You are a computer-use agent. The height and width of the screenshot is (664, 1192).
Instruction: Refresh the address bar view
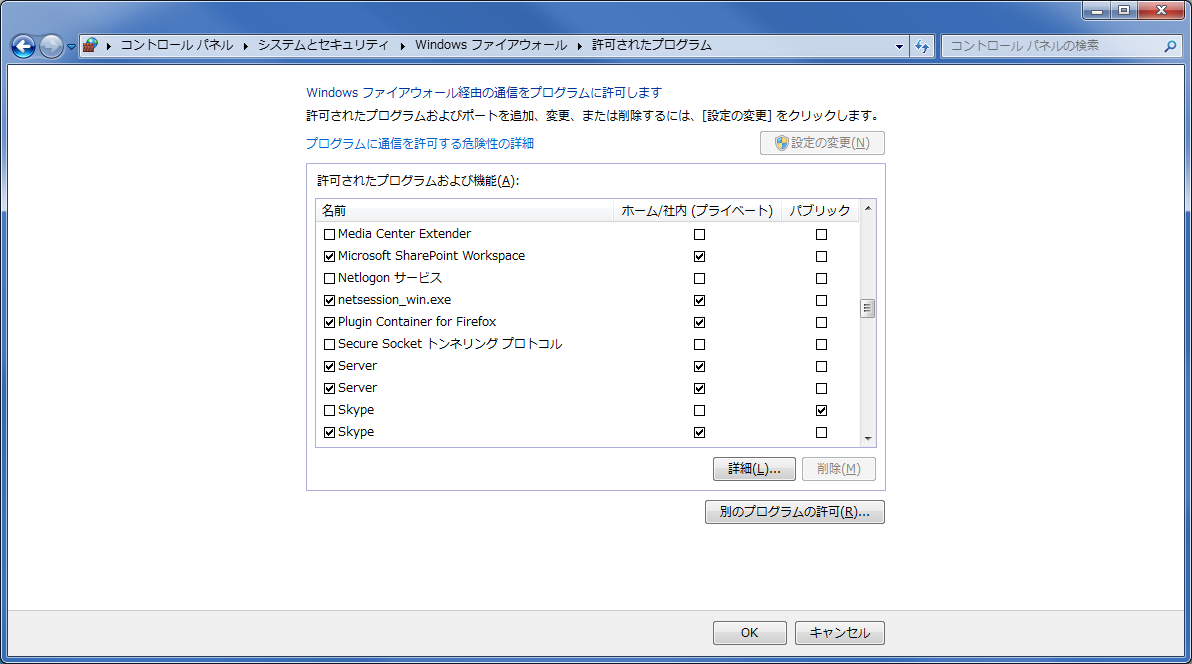click(x=922, y=46)
